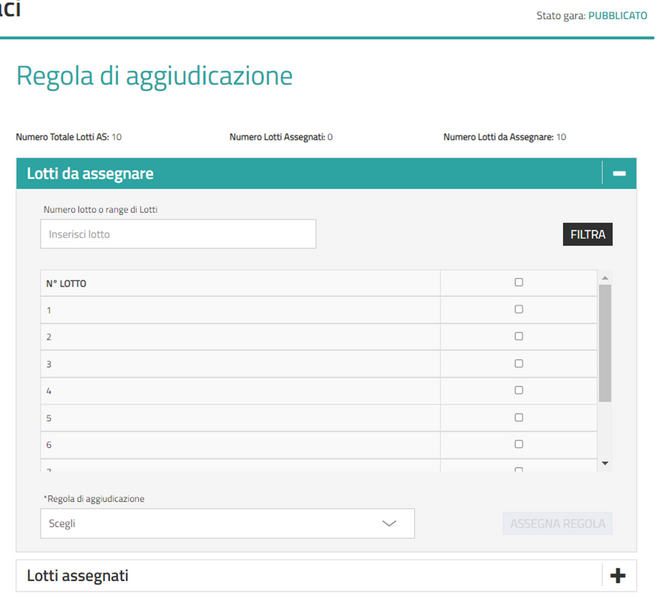Select lot 3 checkbox
The width and height of the screenshot is (663, 599).
(518, 364)
